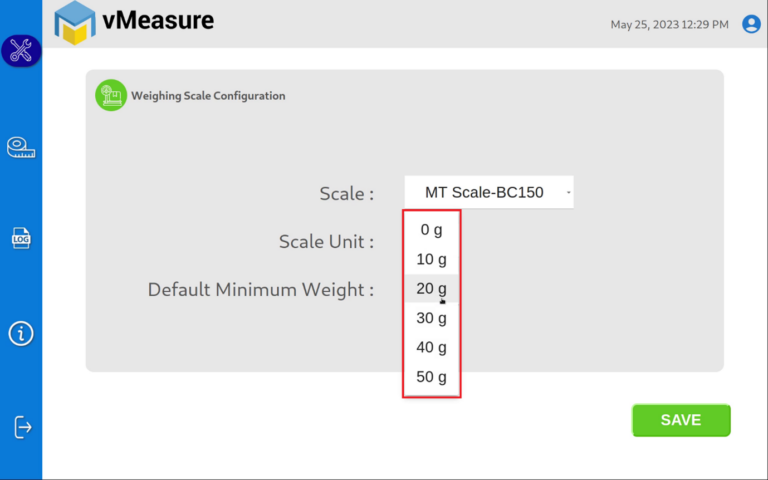The height and width of the screenshot is (480, 768).
Task: Select 30 g minimum weight
Action: (x=431, y=318)
